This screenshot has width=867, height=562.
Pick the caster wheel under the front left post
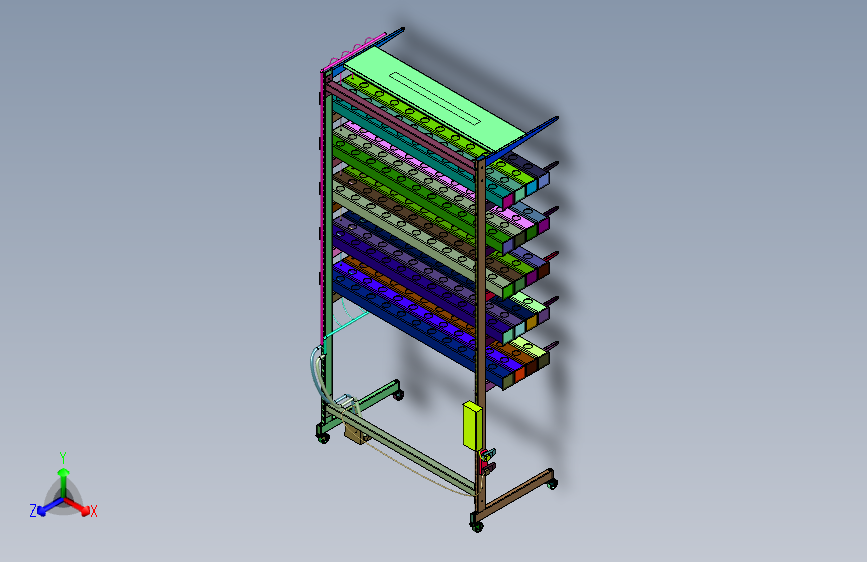tap(323, 438)
